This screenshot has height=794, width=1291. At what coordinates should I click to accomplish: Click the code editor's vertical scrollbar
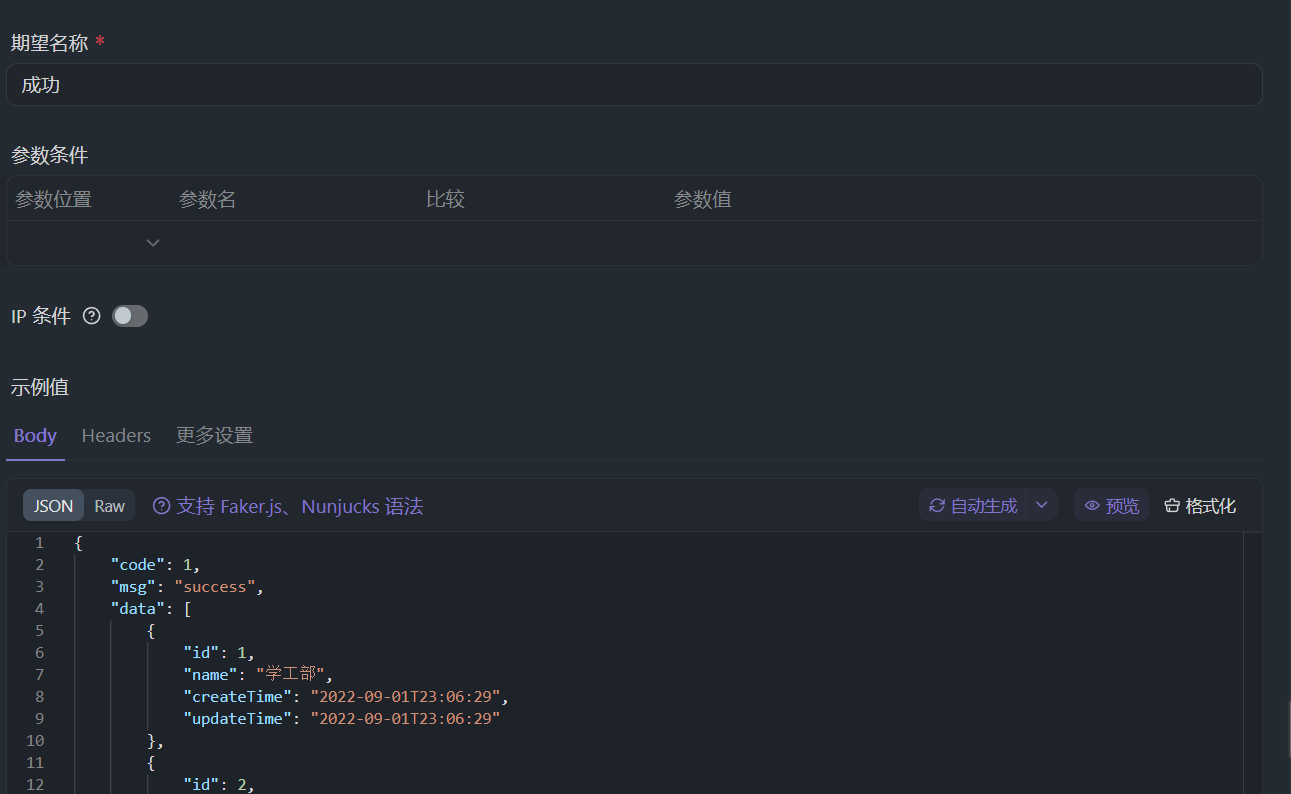coord(1252,660)
